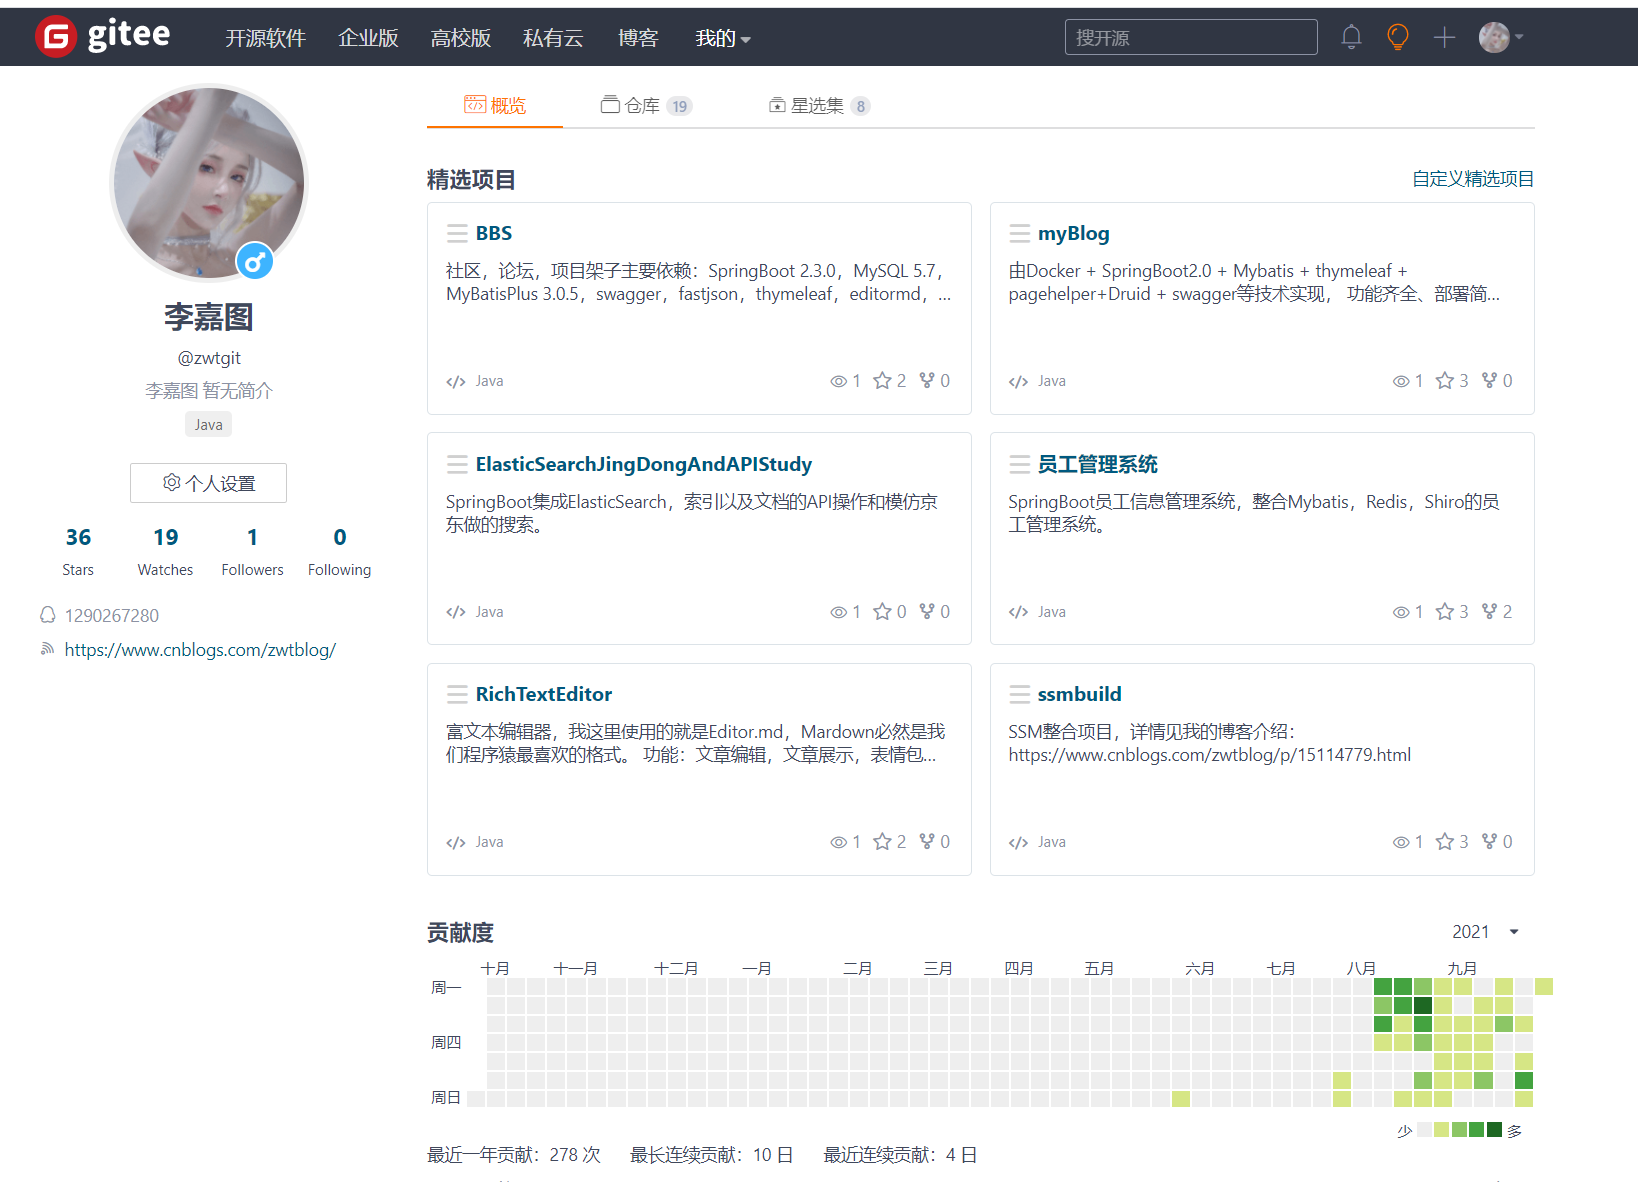This screenshot has width=1638, height=1182.
Task: Open 私有云 in the top navigation
Action: tap(553, 38)
